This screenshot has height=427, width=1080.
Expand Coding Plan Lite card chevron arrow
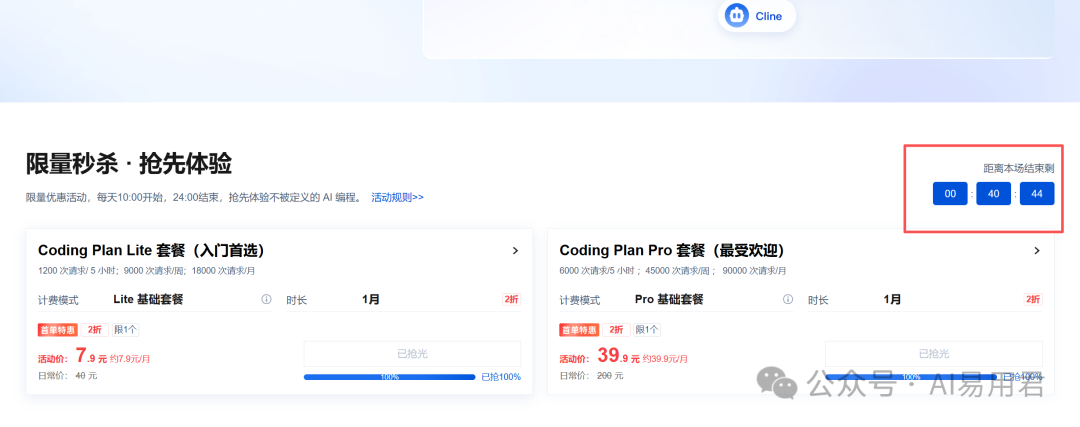click(x=515, y=251)
